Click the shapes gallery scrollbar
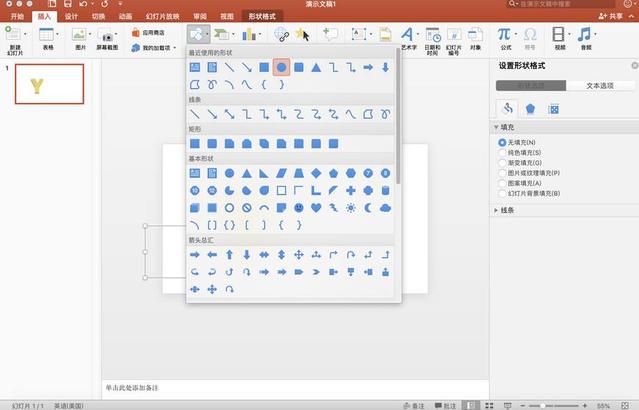Image resolution: width=639 pixels, height=410 pixels. click(x=398, y=116)
